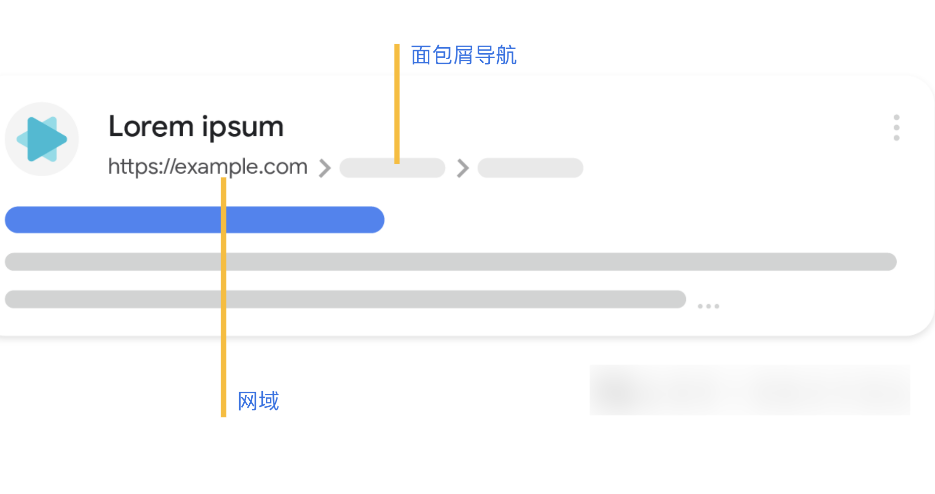
Task: Open the three-dot options menu
Action: (896, 128)
